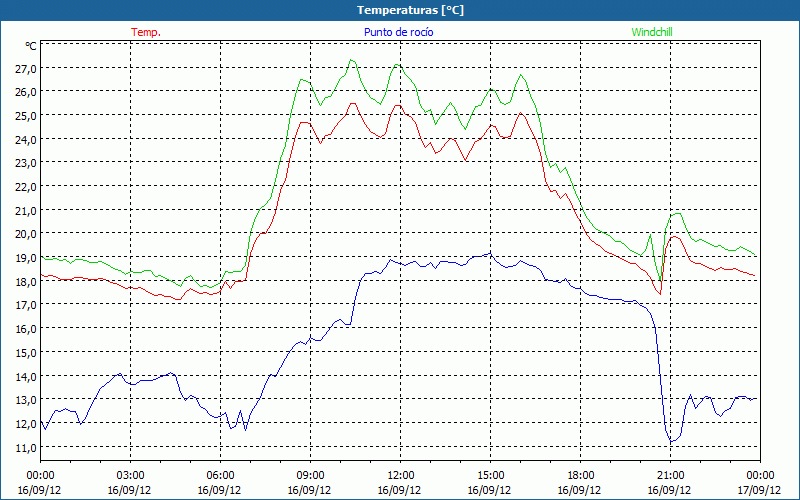This screenshot has height=500, width=800.
Task: Select the red 'Temp.' legend label
Action: point(146,32)
